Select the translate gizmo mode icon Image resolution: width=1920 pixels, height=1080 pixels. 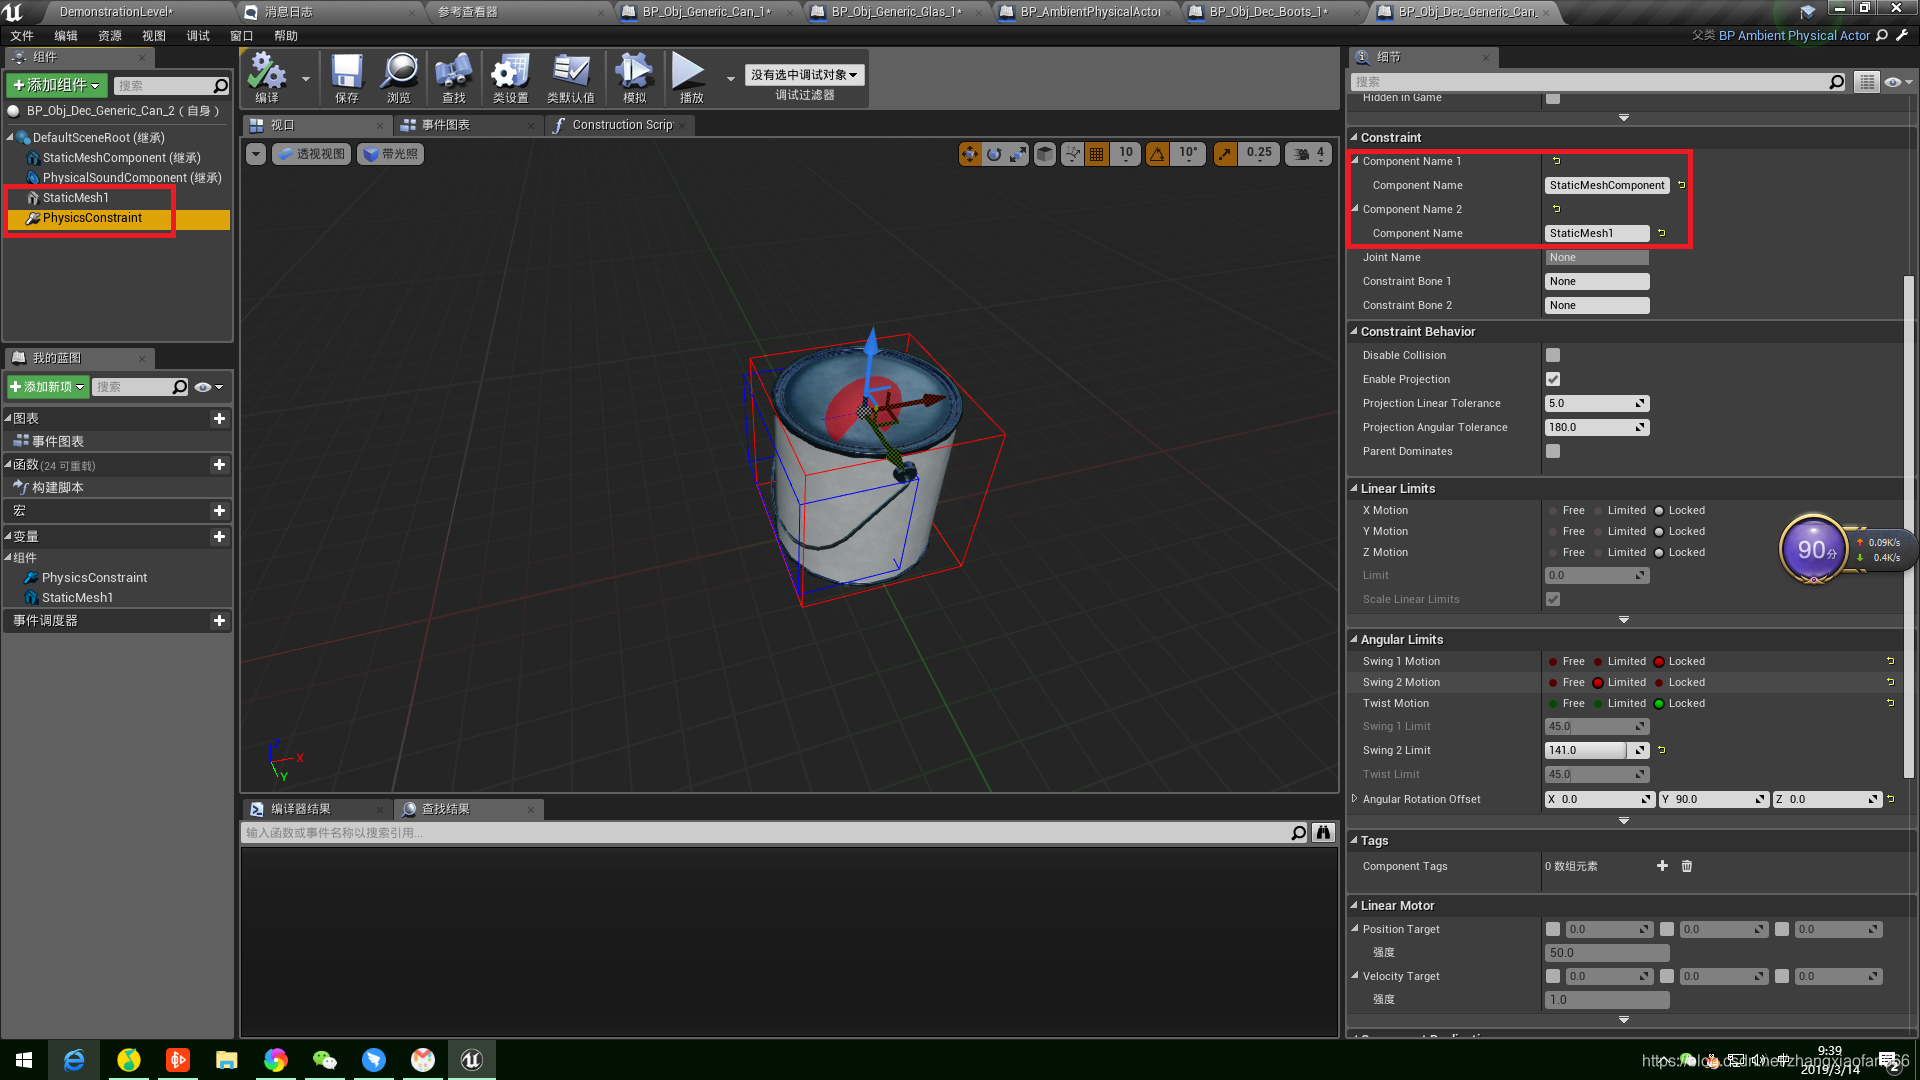click(x=969, y=154)
